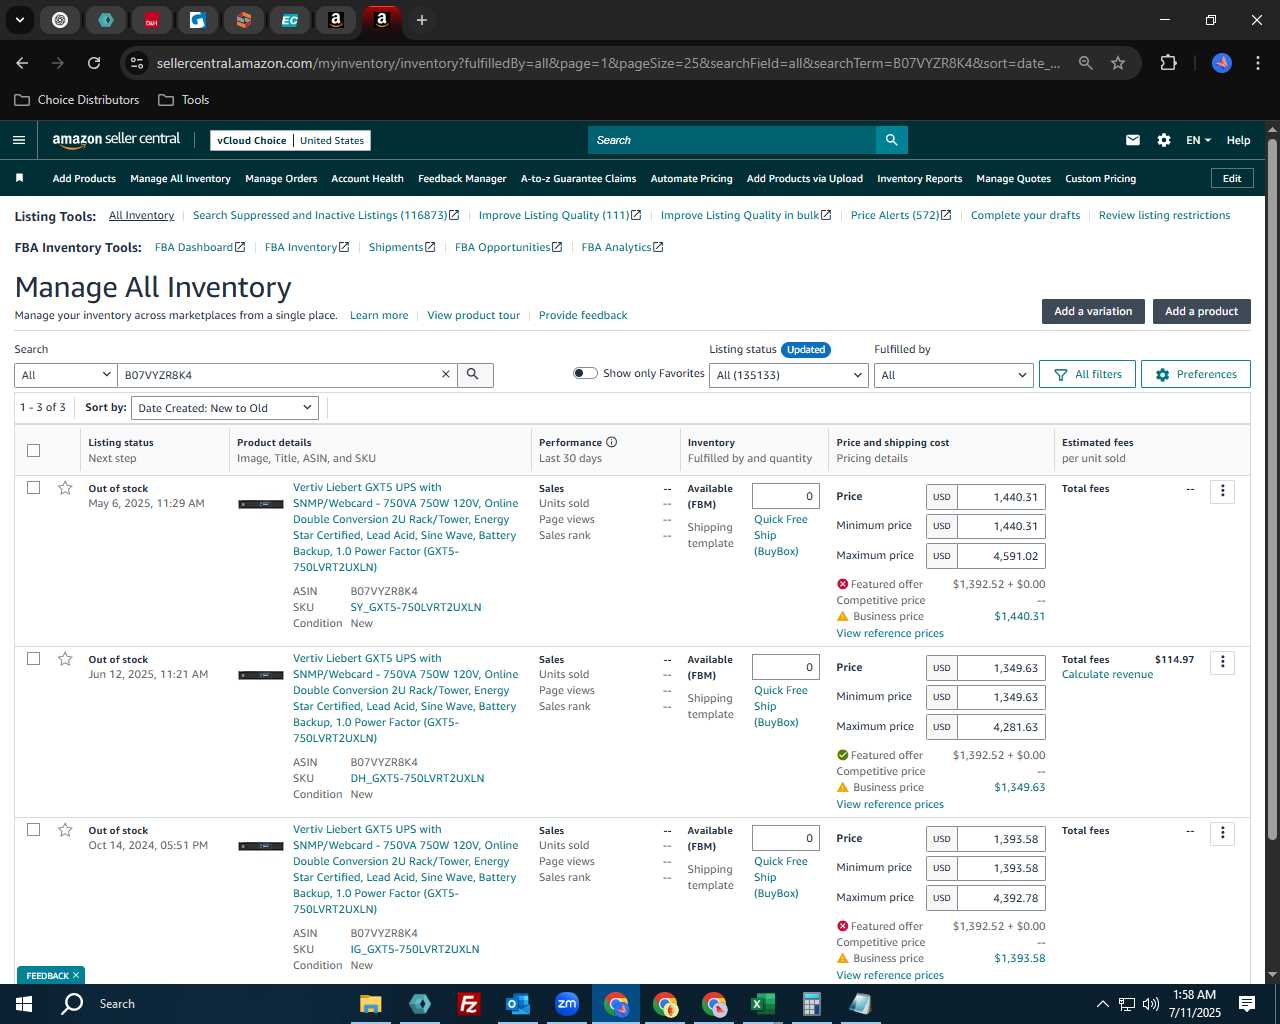Image resolution: width=1280 pixels, height=1024 pixels.
Task: Click the quantity field of DH_GXT5 listing
Action: [x=785, y=667]
